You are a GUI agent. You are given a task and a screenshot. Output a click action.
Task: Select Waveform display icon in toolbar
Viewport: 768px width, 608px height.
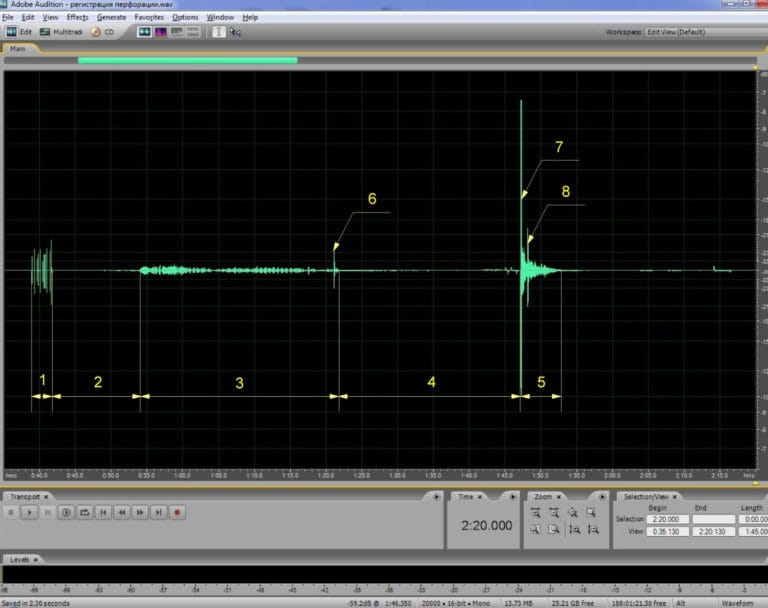144,32
